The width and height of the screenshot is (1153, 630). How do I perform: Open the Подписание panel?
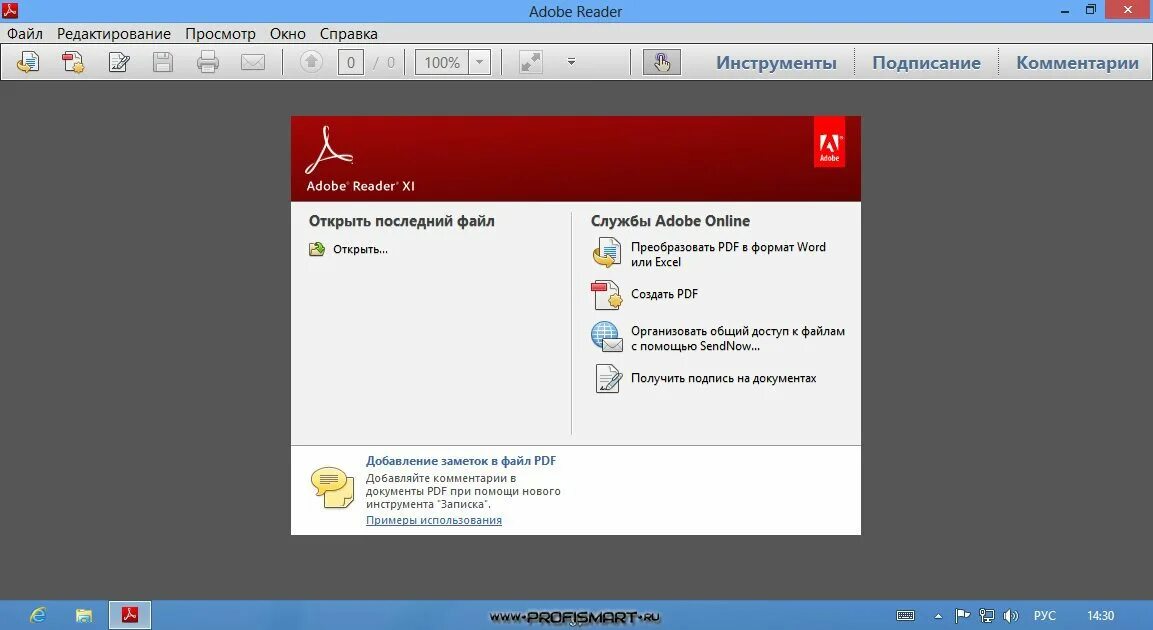[x=927, y=63]
